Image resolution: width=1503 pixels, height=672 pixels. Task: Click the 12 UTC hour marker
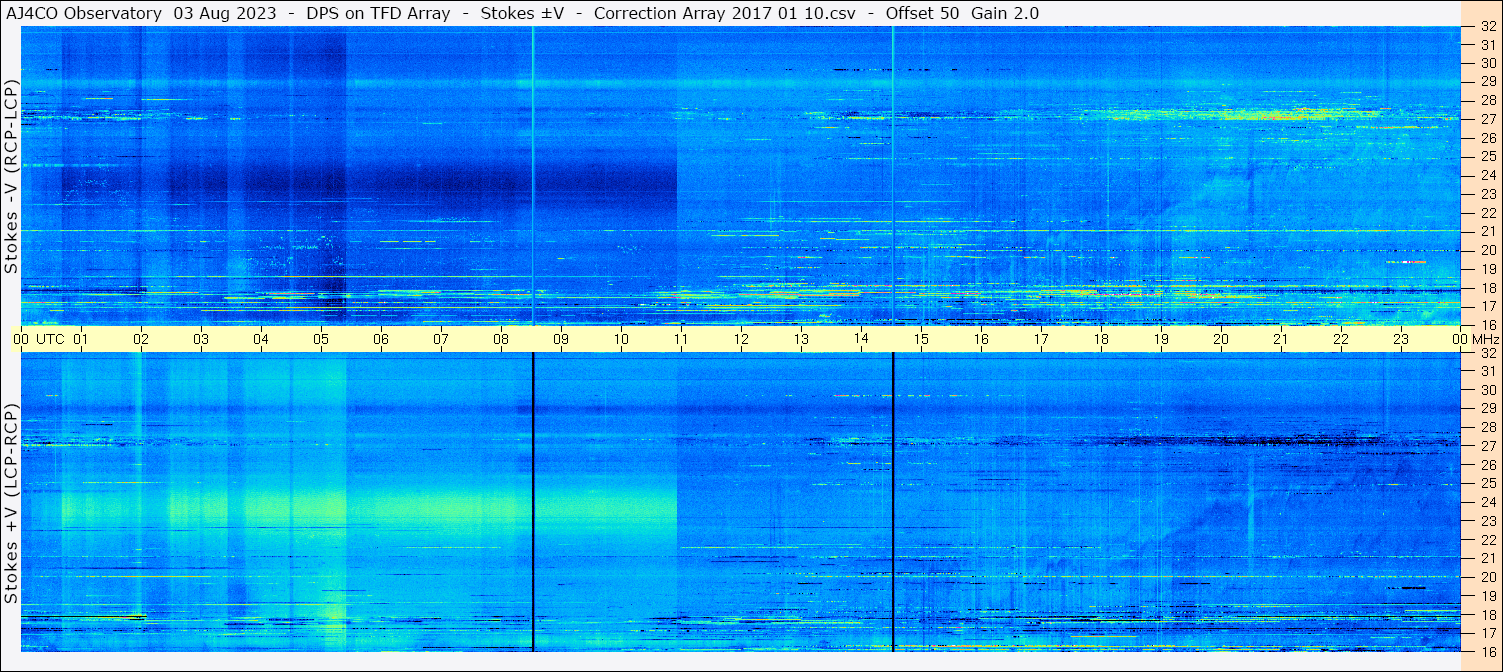741,339
